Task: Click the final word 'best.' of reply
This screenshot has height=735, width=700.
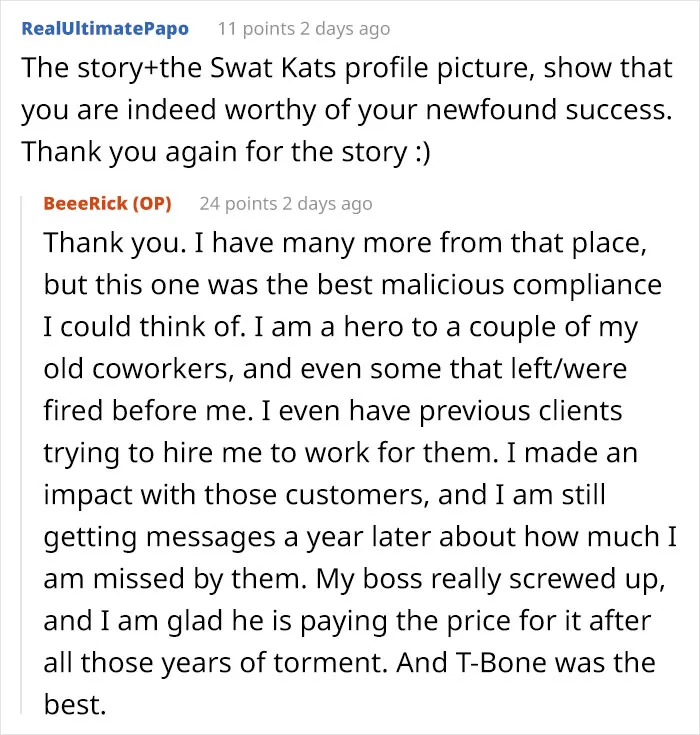Action: click(x=75, y=704)
